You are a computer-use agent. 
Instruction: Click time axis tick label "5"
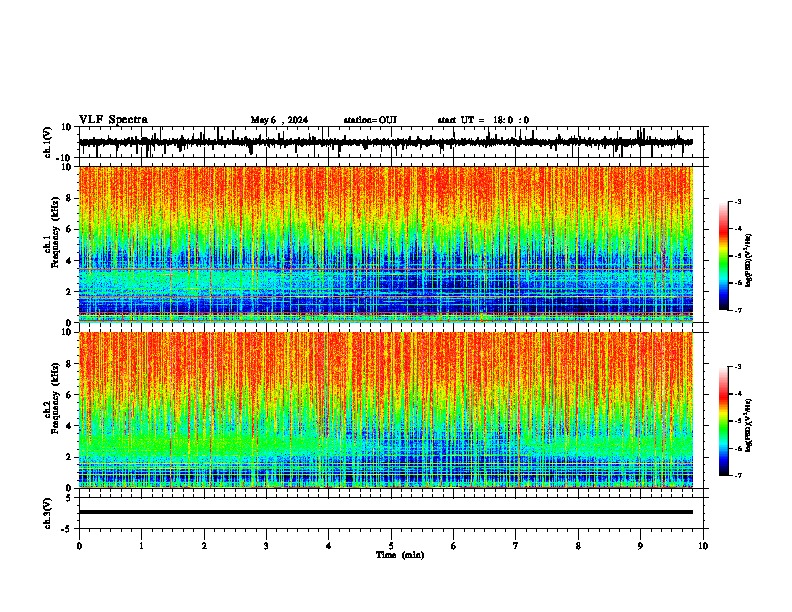[x=391, y=546]
